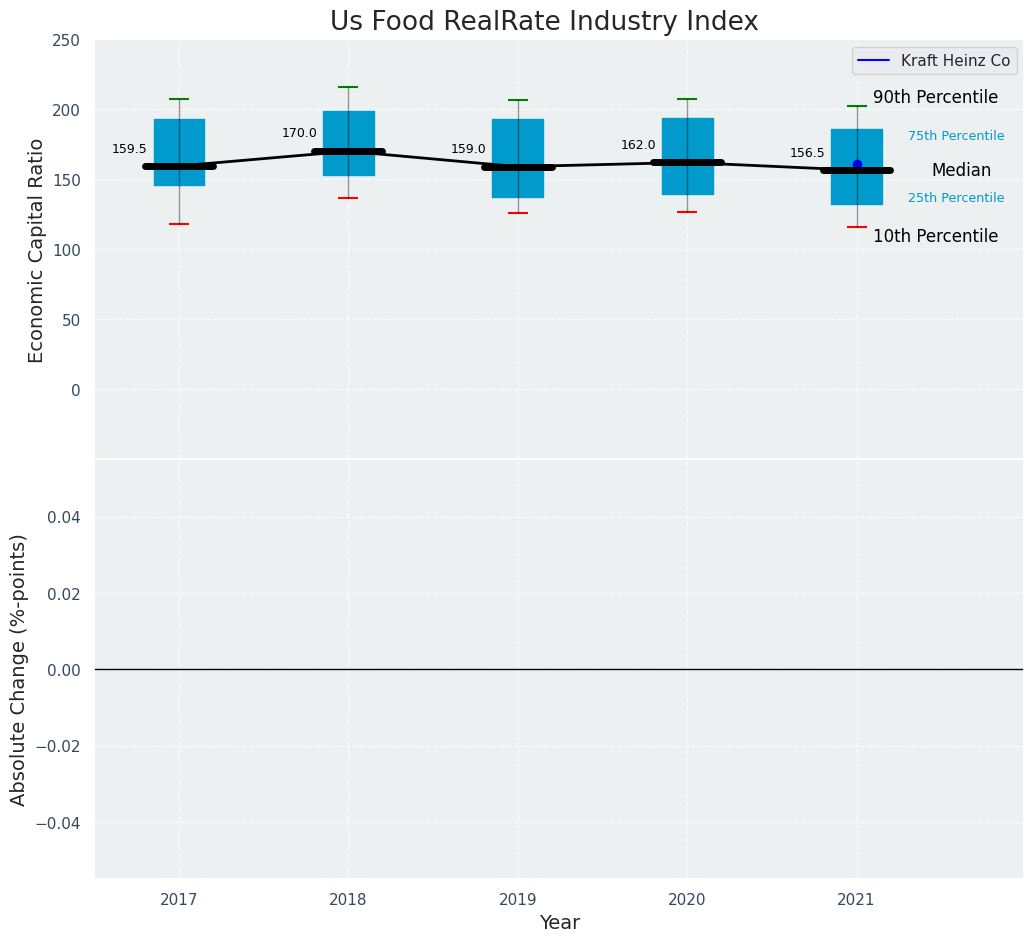This screenshot has height=942, width=1034.
Task: Click the green 90th percentile cap above 2018
Action: pyautogui.click(x=348, y=87)
